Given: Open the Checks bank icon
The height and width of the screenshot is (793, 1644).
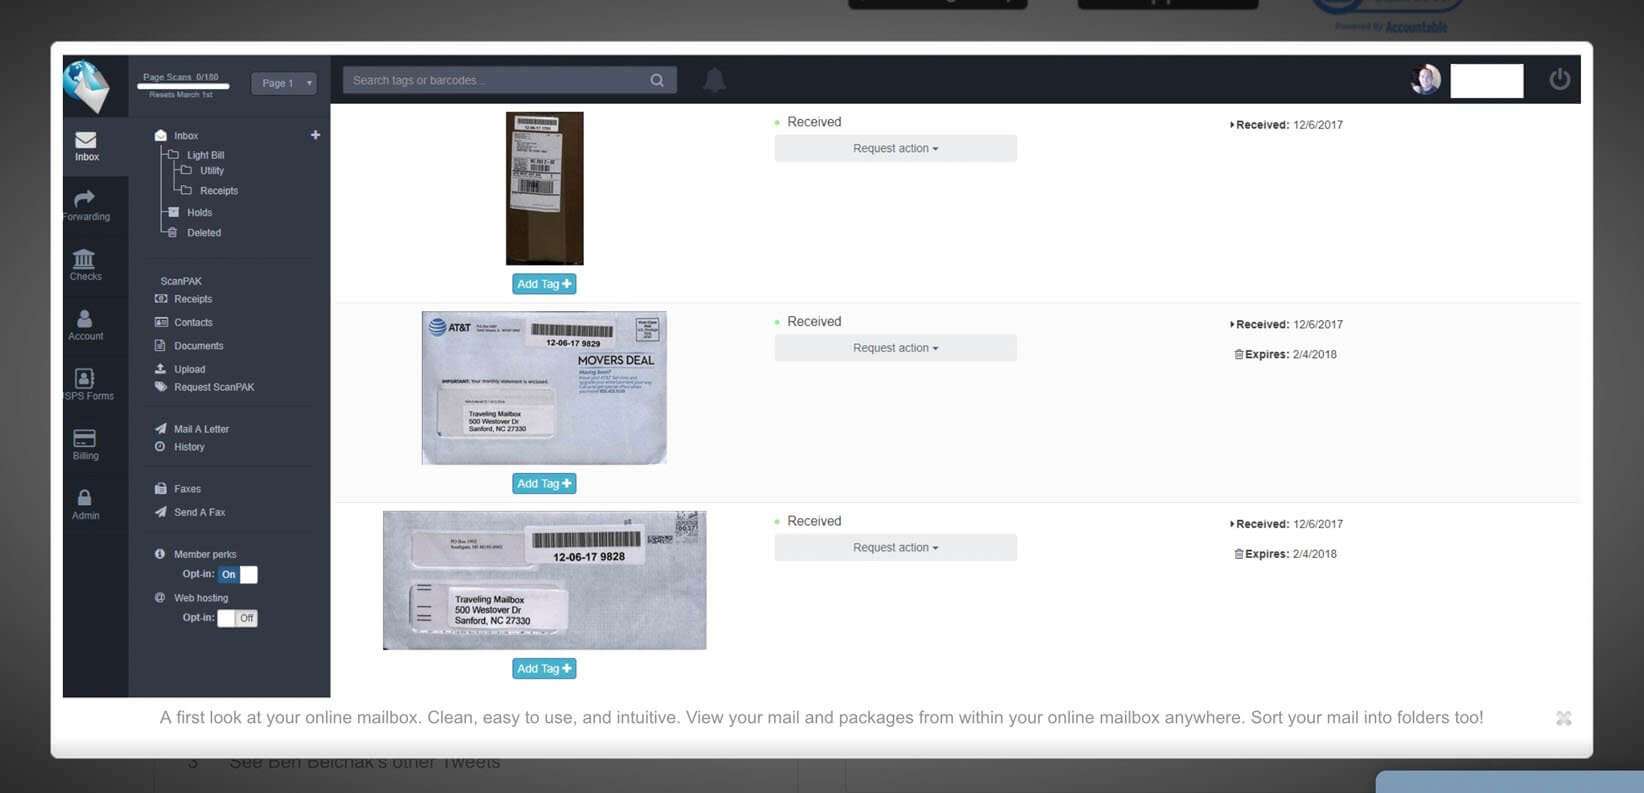Looking at the screenshot, I should [85, 265].
